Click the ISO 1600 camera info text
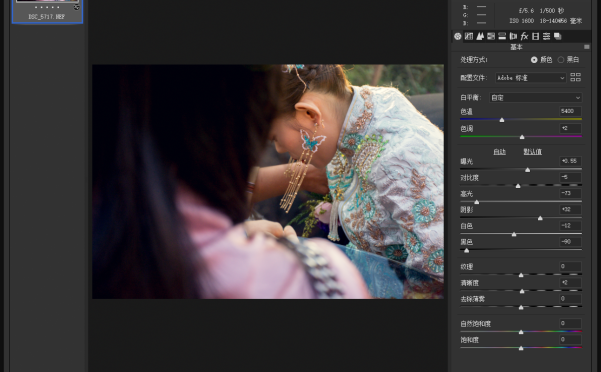Image resolution: width=601 pixels, height=372 pixels. click(x=521, y=21)
